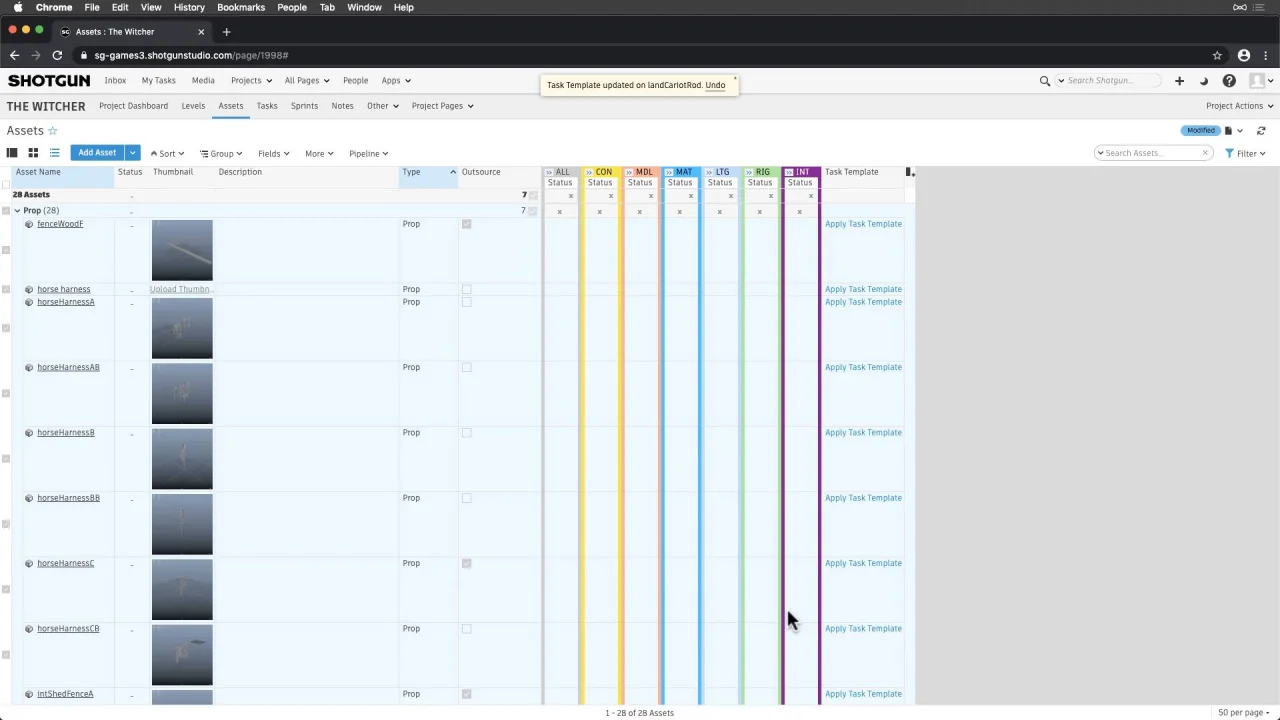The height and width of the screenshot is (720, 1280).
Task: Select the Prop group row checkbox
Action: coord(6,211)
